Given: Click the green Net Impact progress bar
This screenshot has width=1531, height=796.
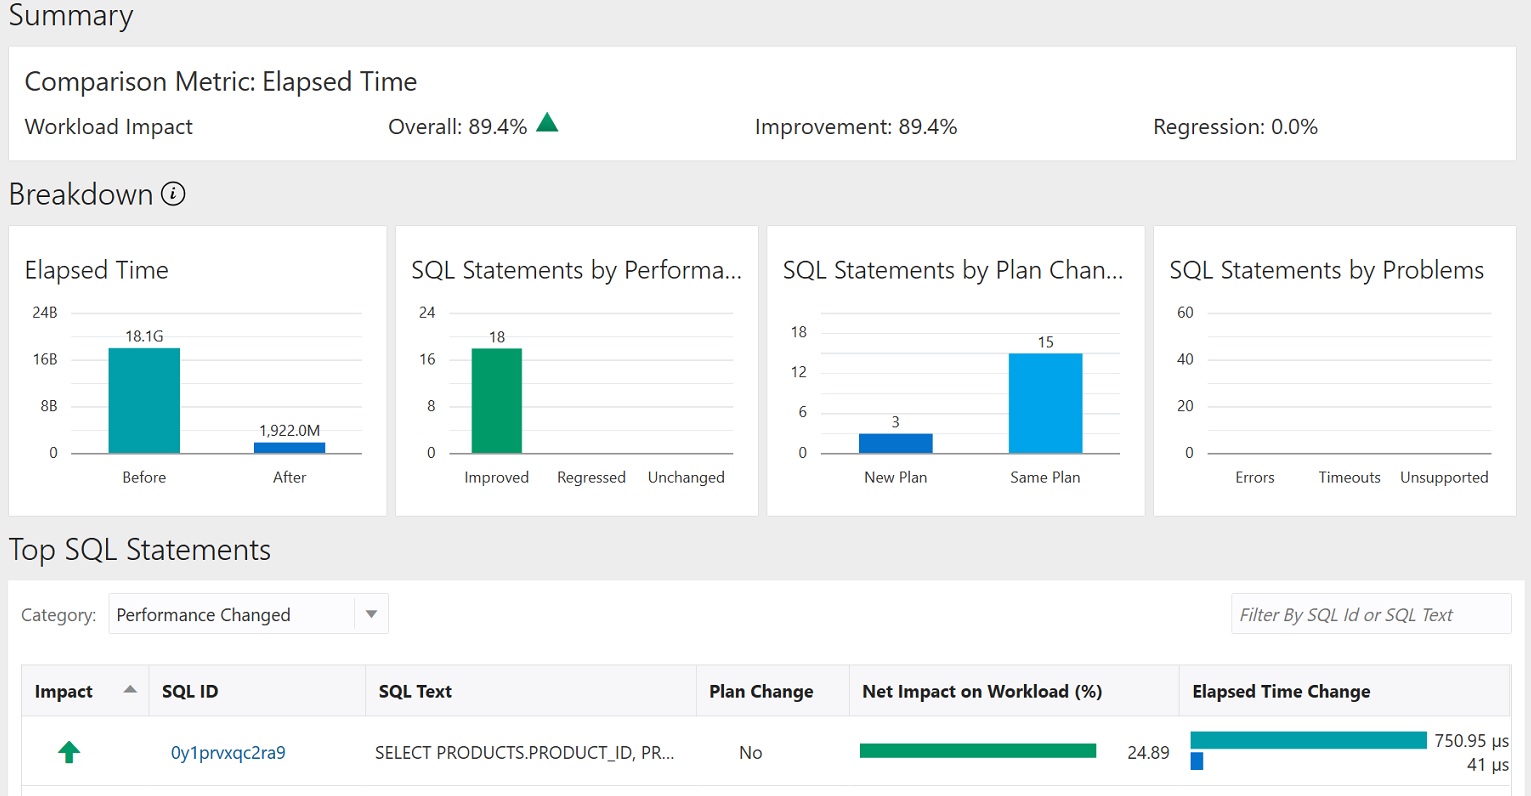Looking at the screenshot, I should point(977,751).
